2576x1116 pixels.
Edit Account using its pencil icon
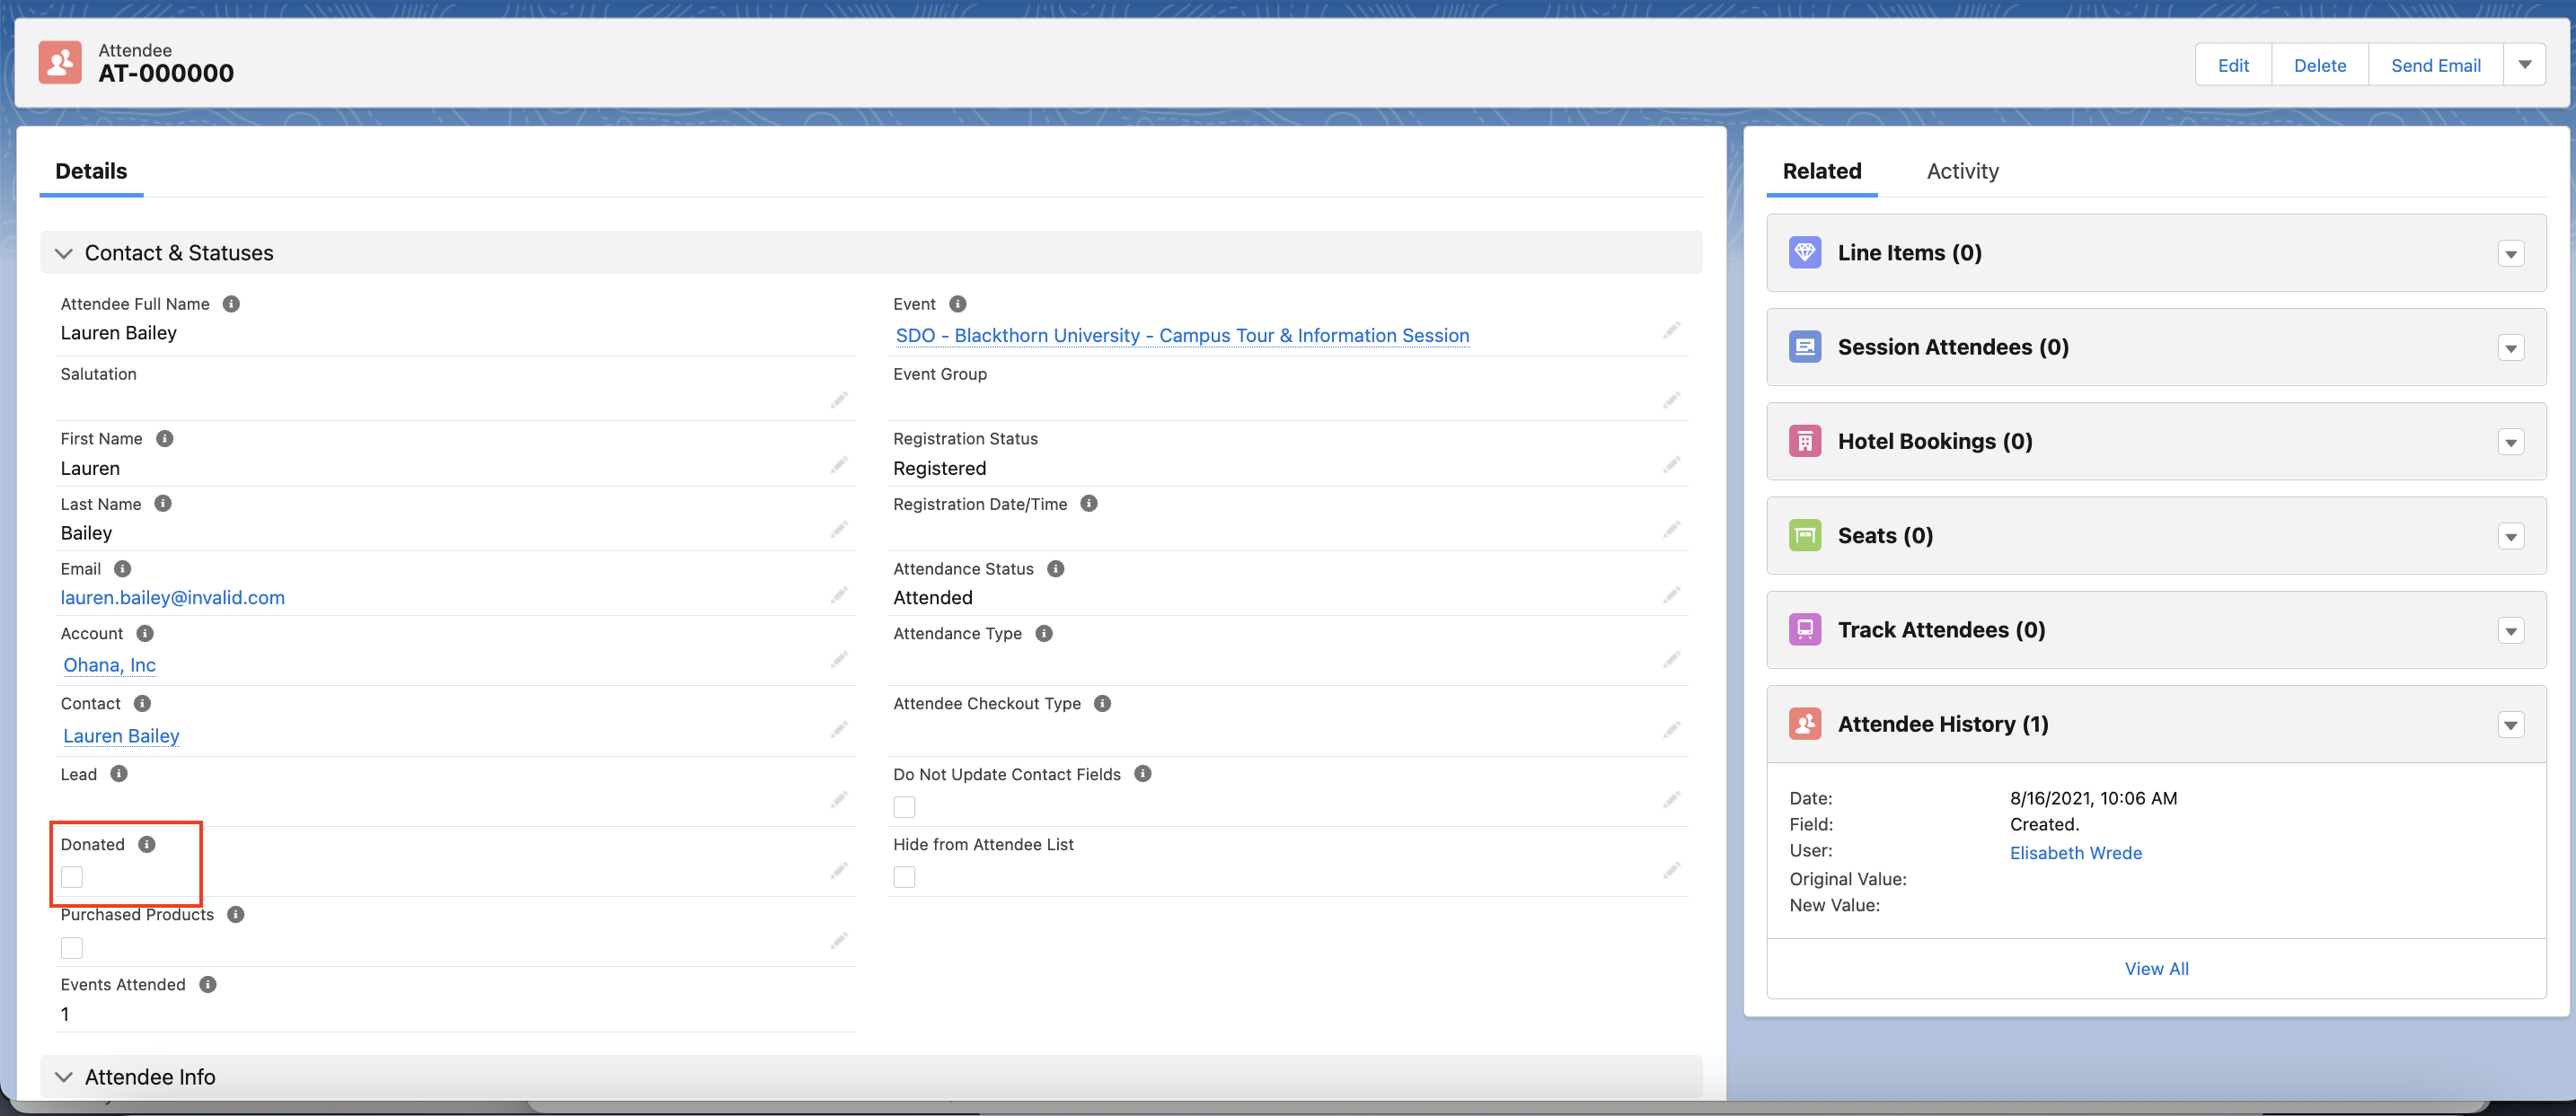click(x=839, y=660)
